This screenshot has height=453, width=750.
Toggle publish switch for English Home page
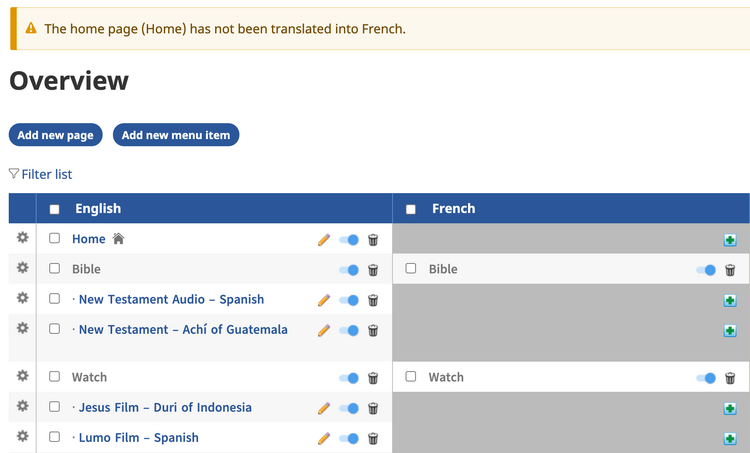pyautogui.click(x=349, y=240)
